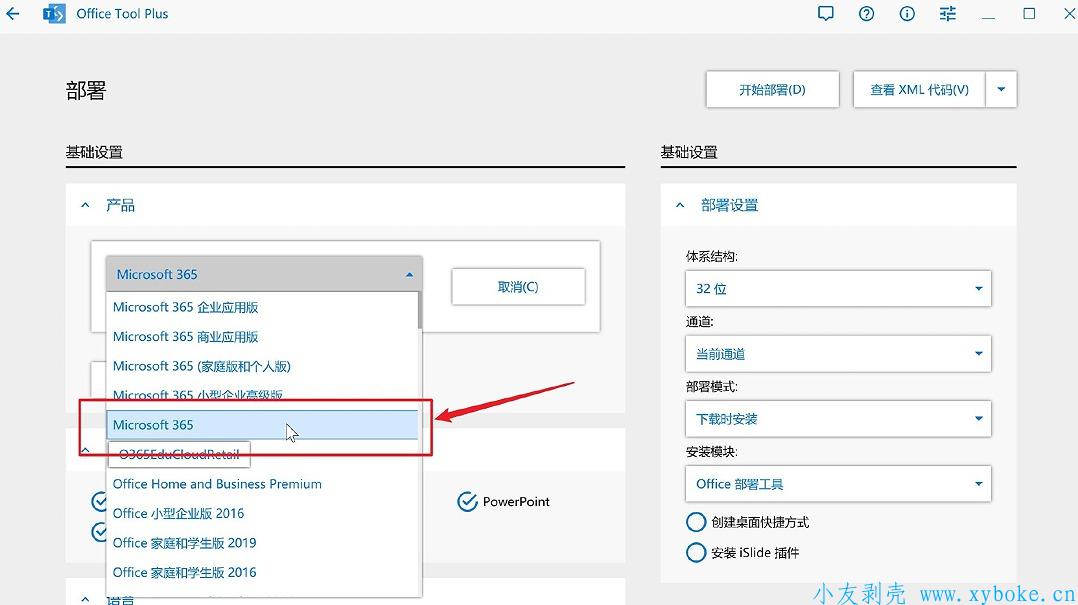This screenshot has width=1078, height=605.
Task: Click the back arrow icon
Action: pyautogui.click(x=13, y=14)
